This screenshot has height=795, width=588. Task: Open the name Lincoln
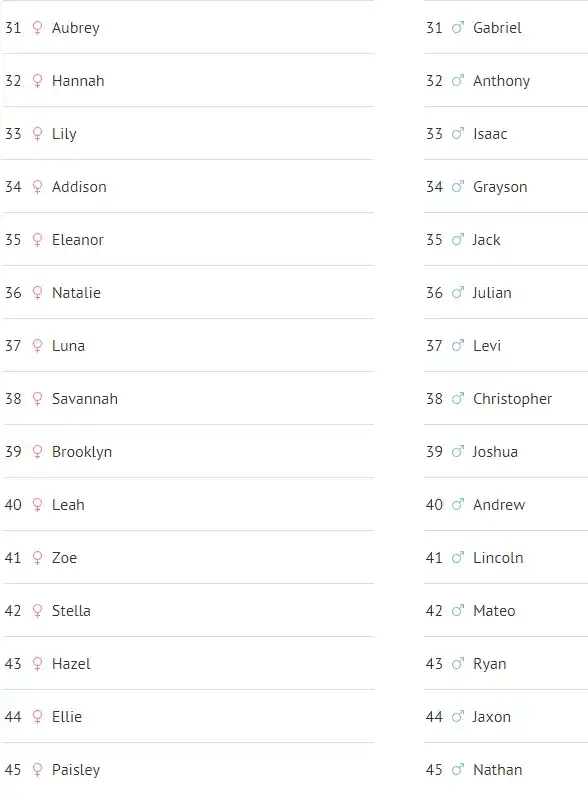[x=498, y=558]
